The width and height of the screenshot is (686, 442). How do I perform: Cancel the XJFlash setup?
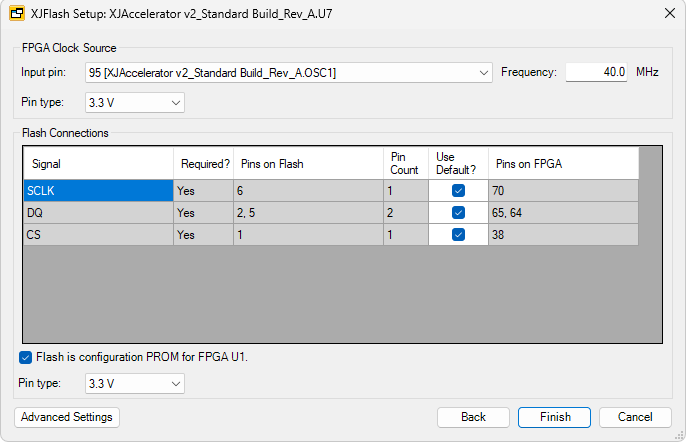click(635, 417)
